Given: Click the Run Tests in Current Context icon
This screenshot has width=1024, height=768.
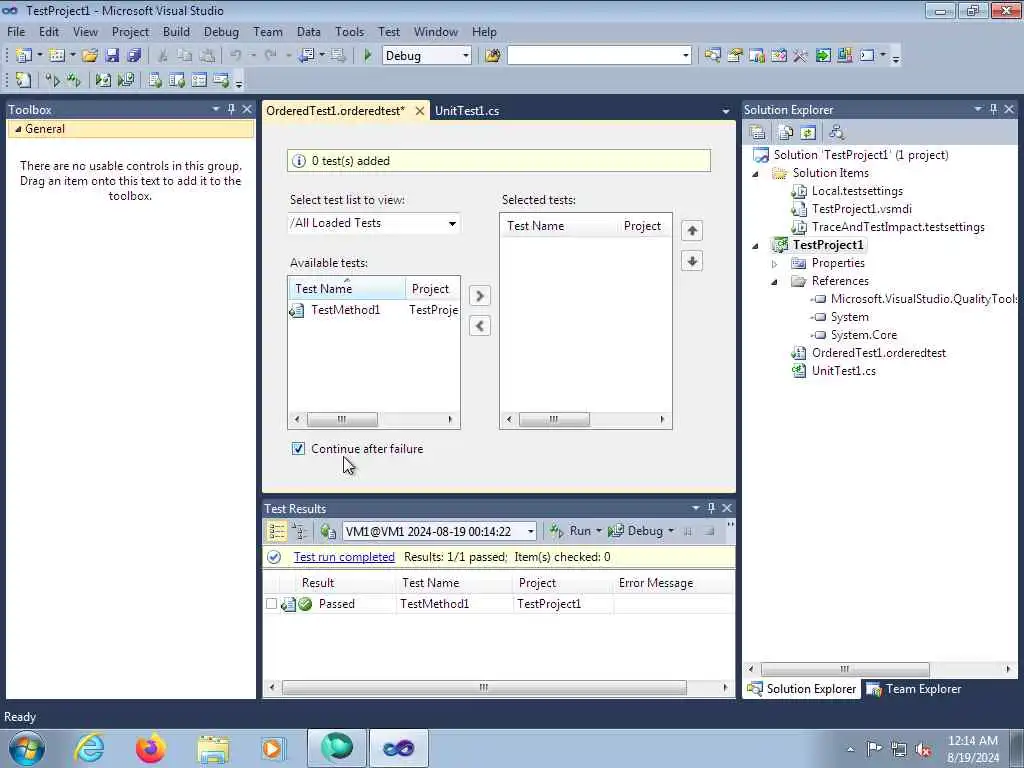Looking at the screenshot, I should coord(52,80).
